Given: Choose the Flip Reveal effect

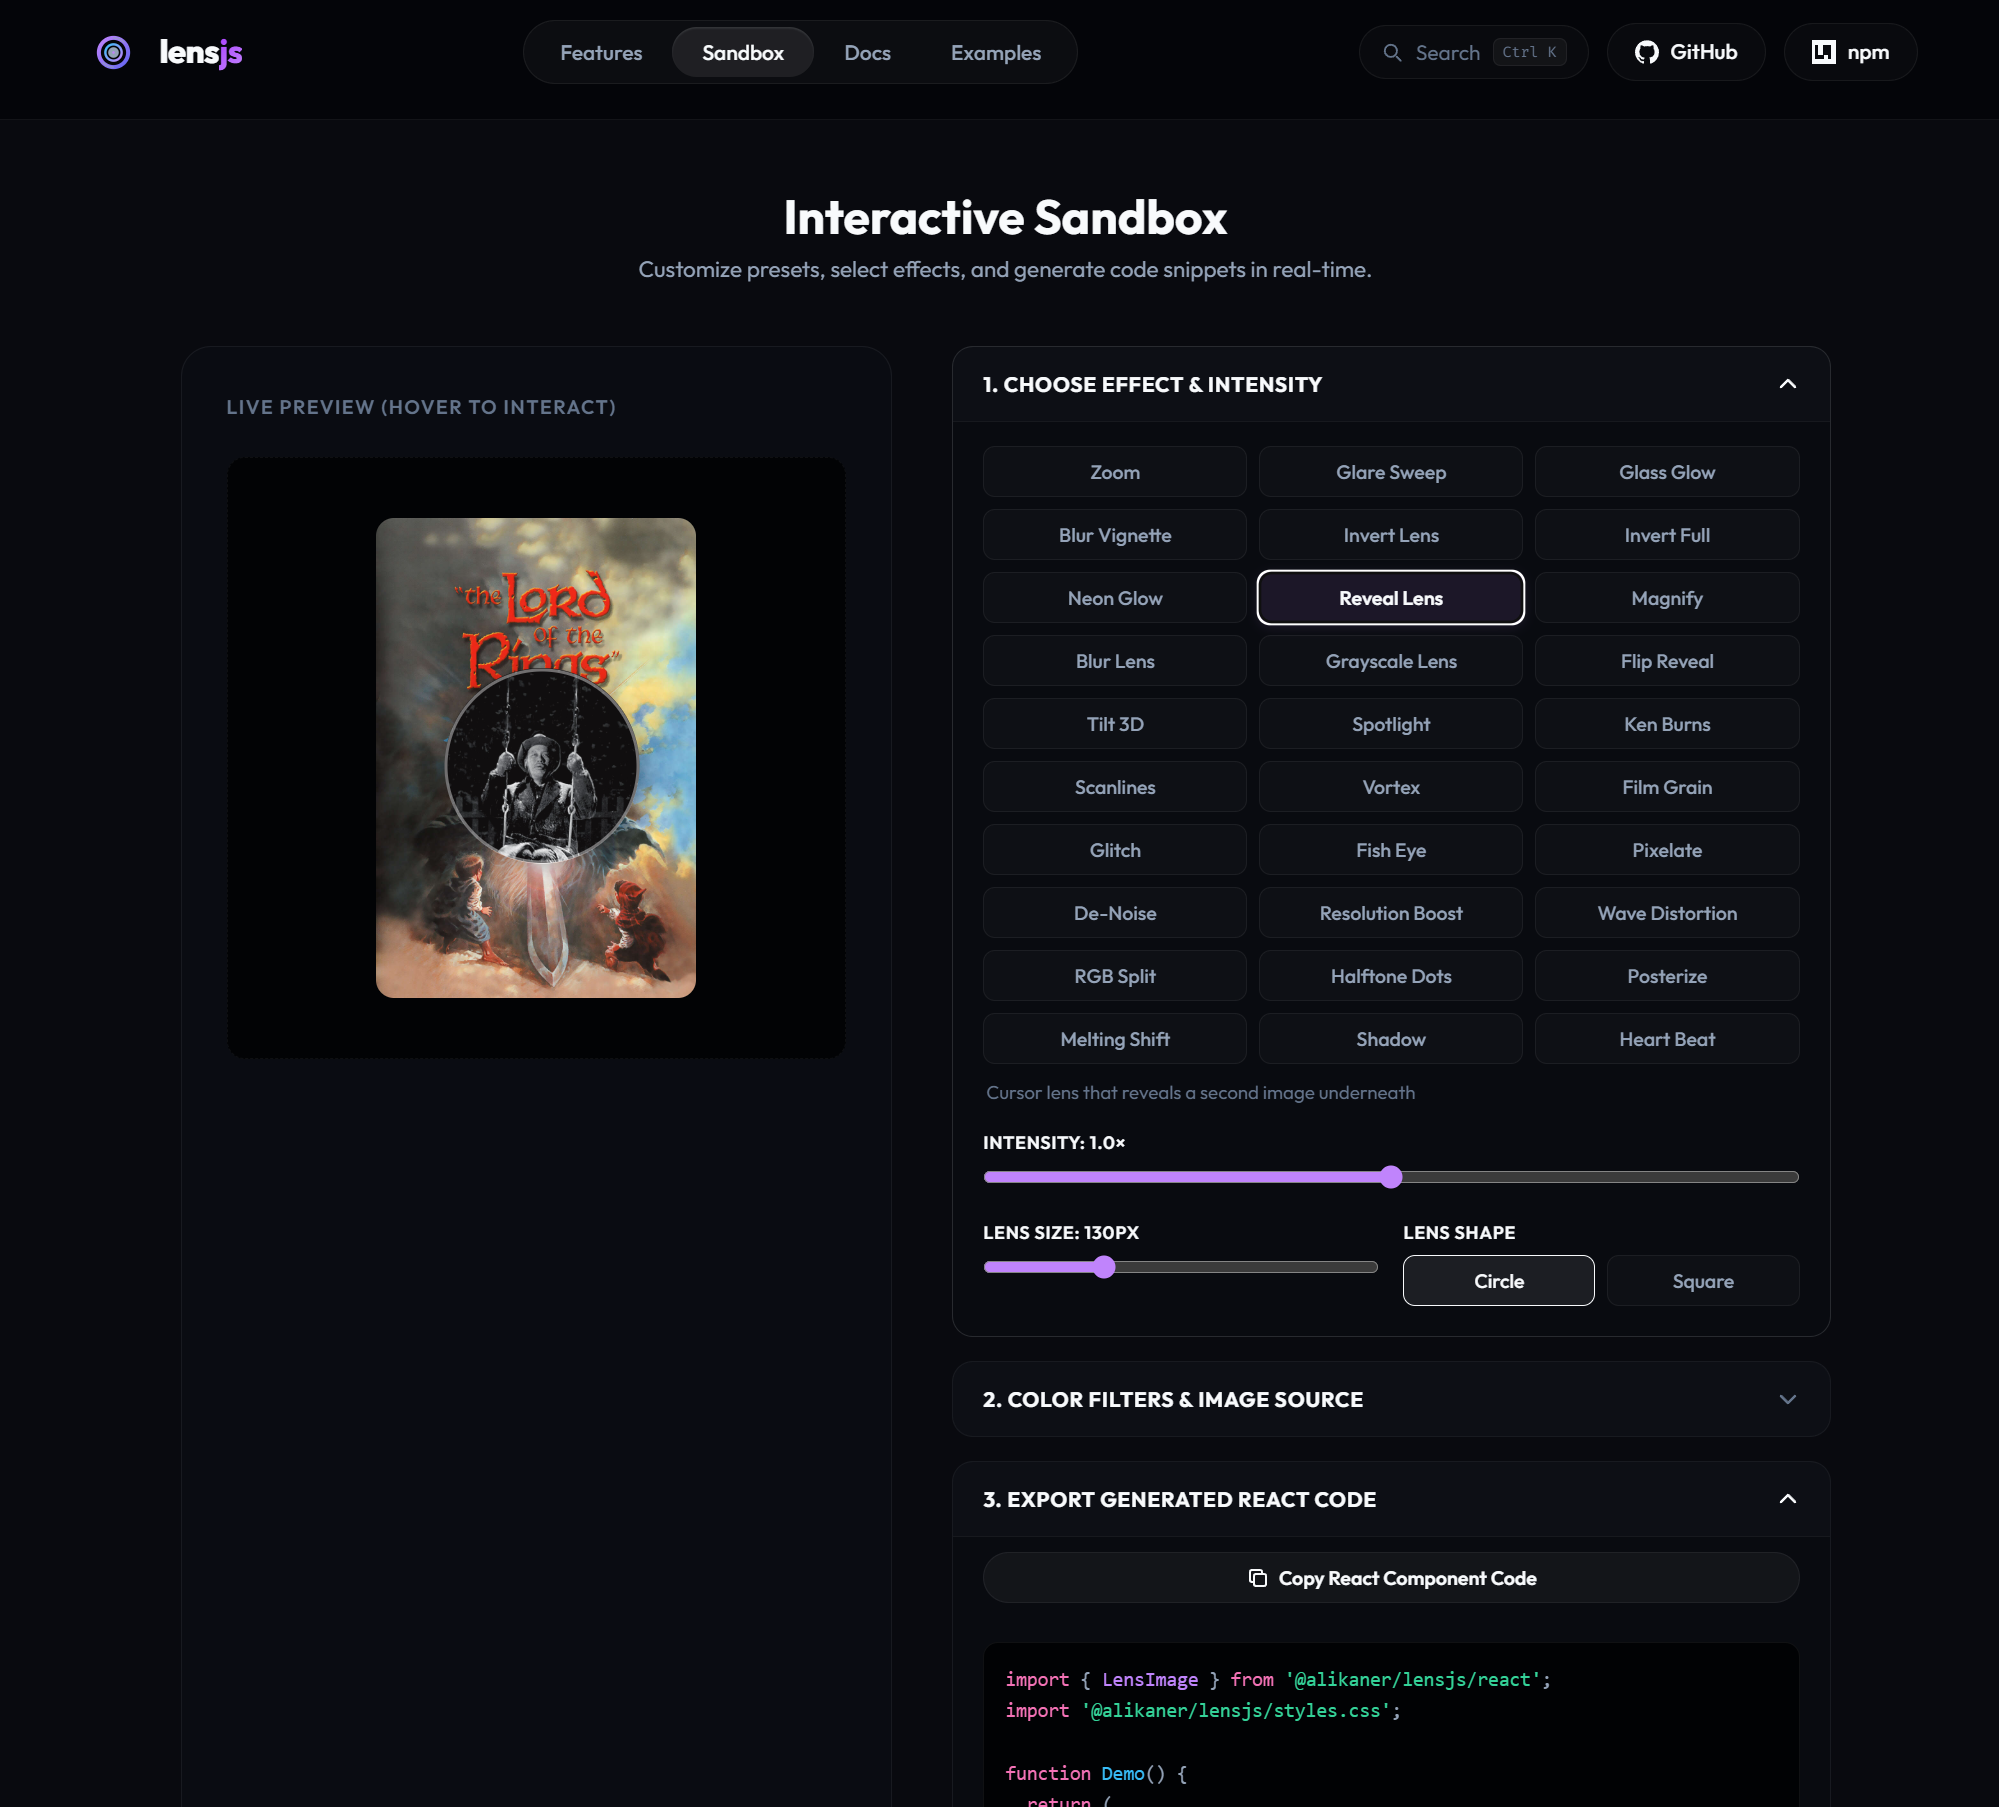Looking at the screenshot, I should coord(1667,661).
